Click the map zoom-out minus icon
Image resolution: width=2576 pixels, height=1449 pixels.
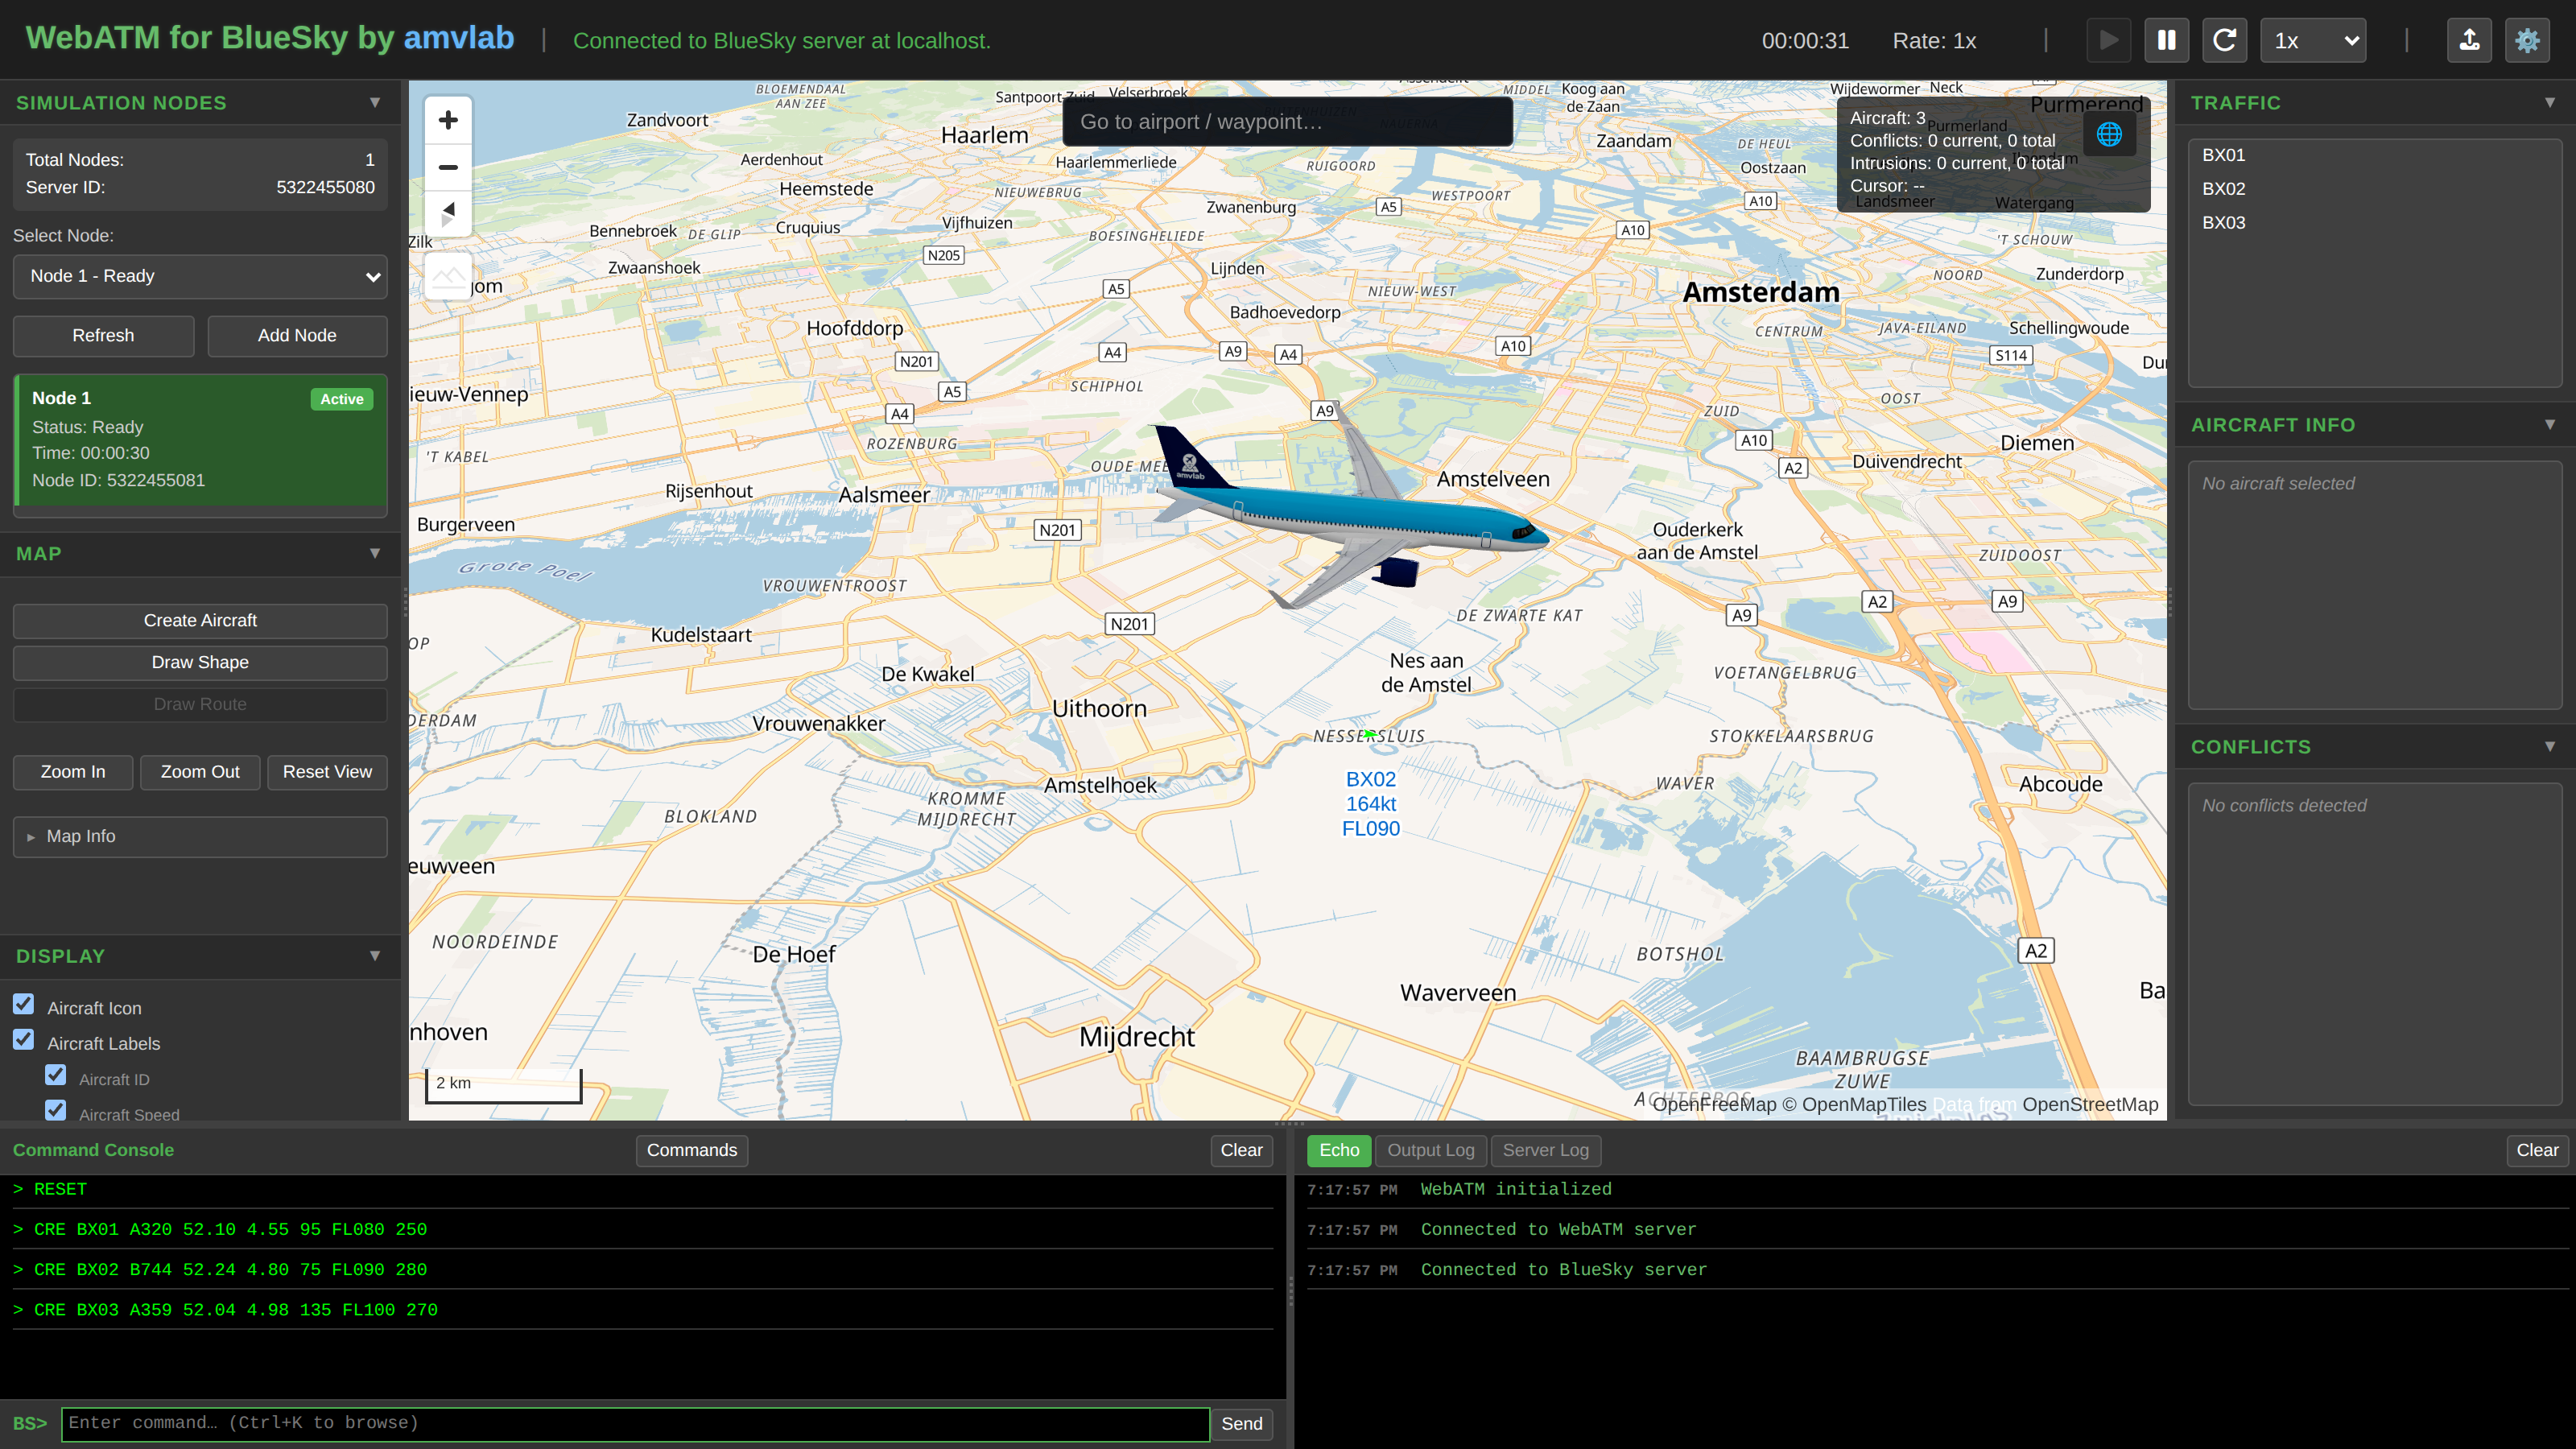(448, 167)
